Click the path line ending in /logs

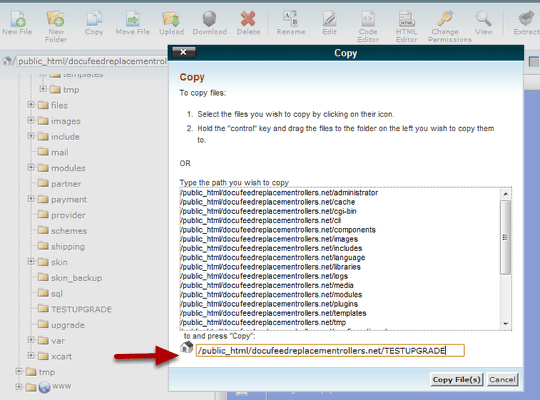[264, 276]
